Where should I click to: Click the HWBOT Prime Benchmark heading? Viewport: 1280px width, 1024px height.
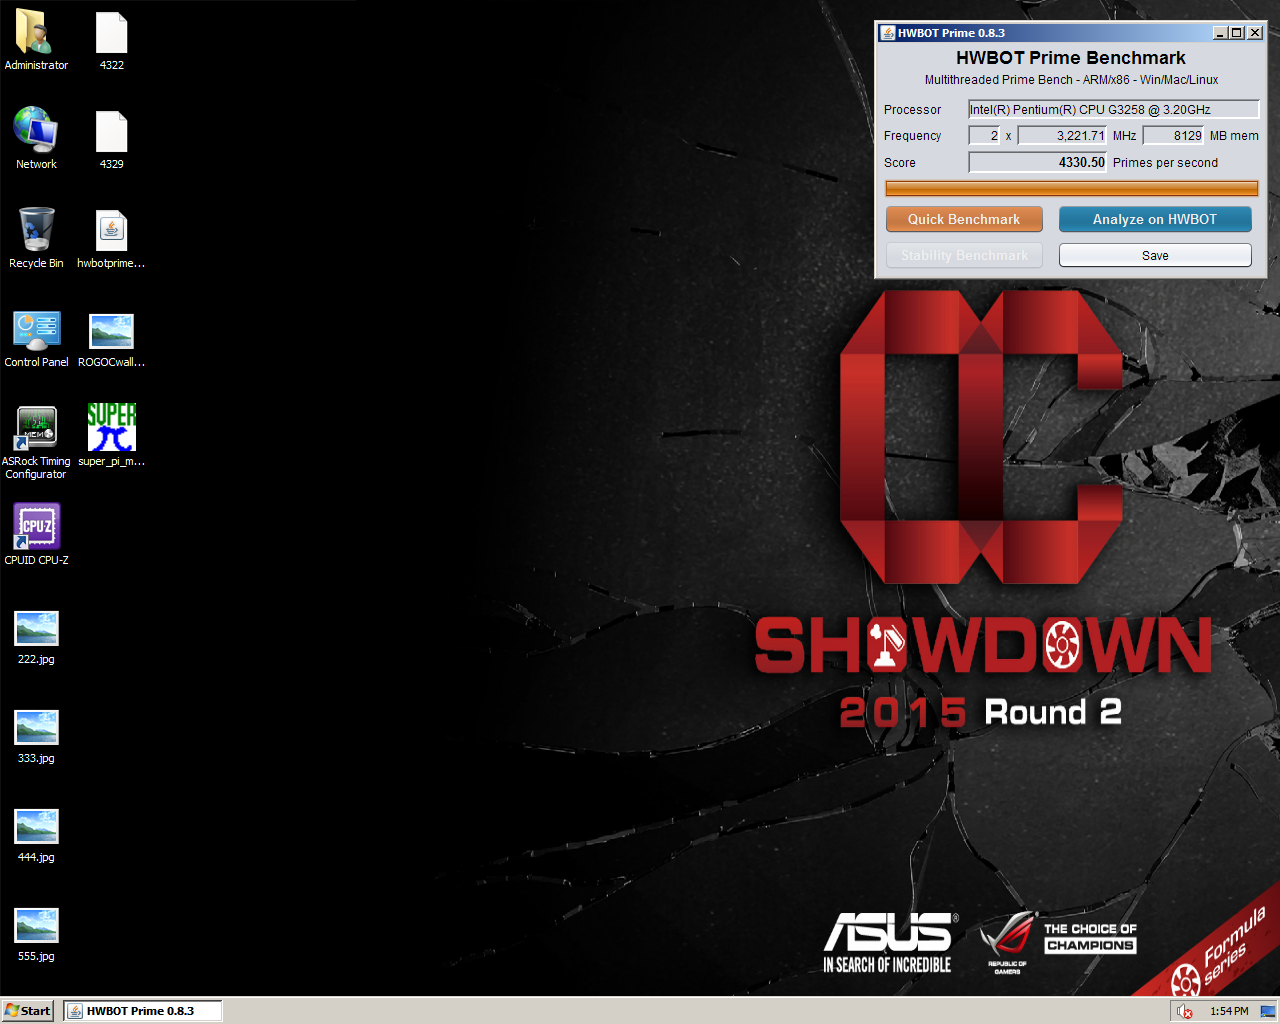click(x=1071, y=58)
